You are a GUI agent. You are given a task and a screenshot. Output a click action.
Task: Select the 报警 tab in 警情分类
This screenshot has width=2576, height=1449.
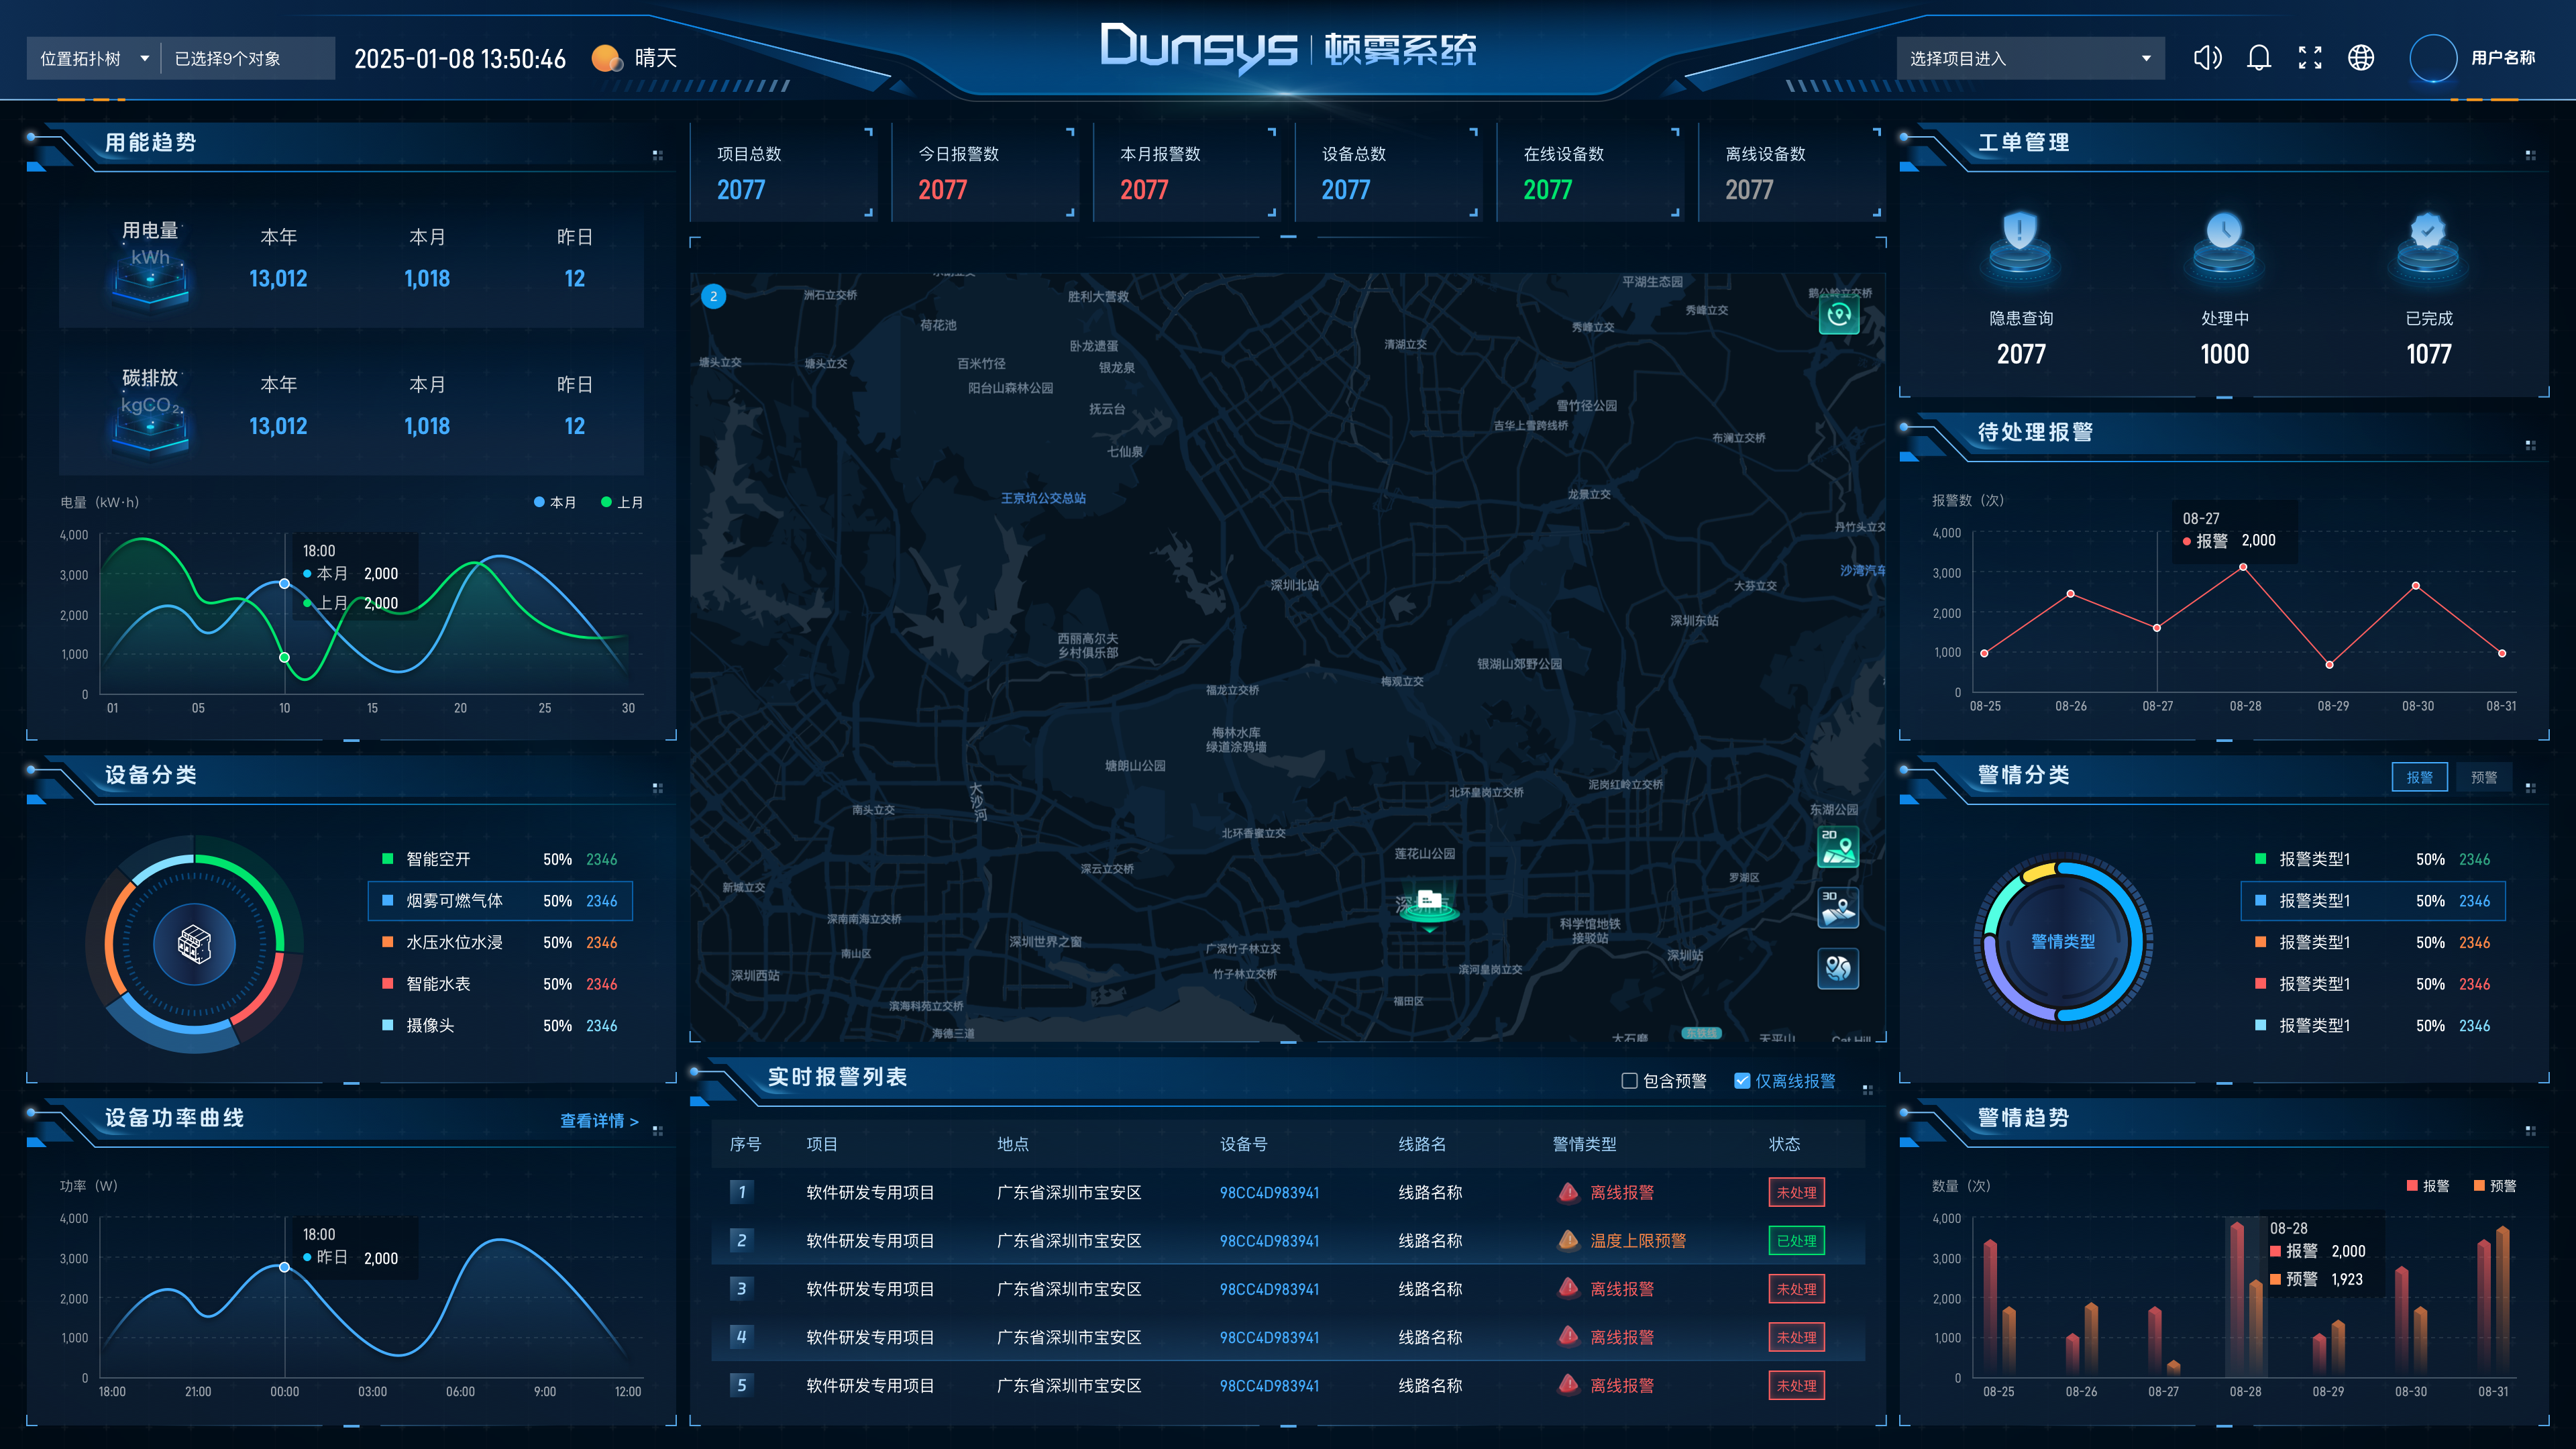pyautogui.click(x=2419, y=777)
